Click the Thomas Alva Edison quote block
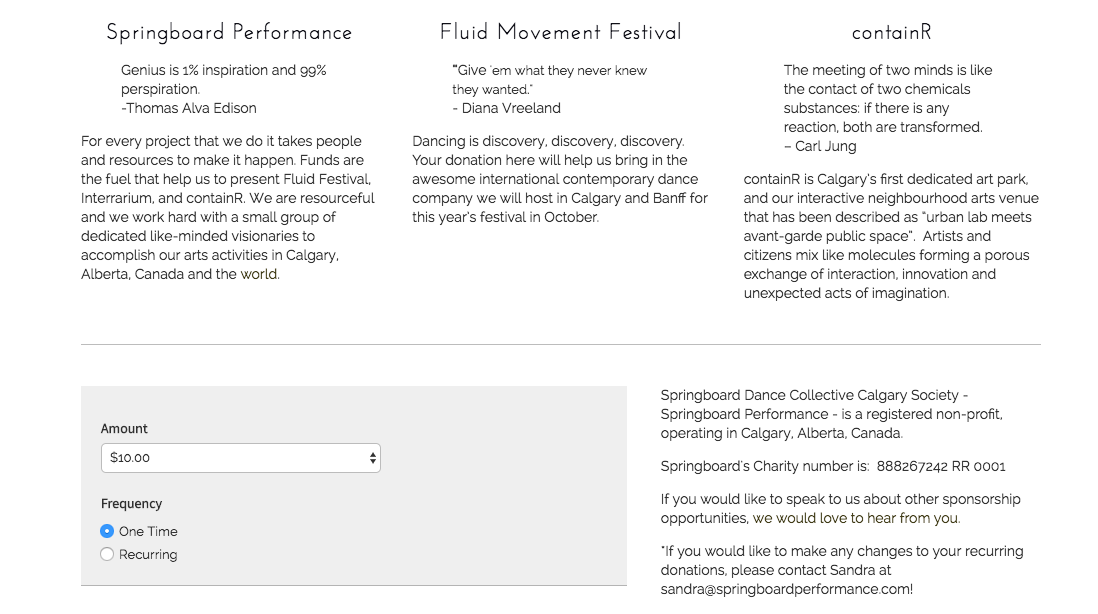Image resolution: width=1098 pixels, height=614 pixels. click(x=224, y=89)
